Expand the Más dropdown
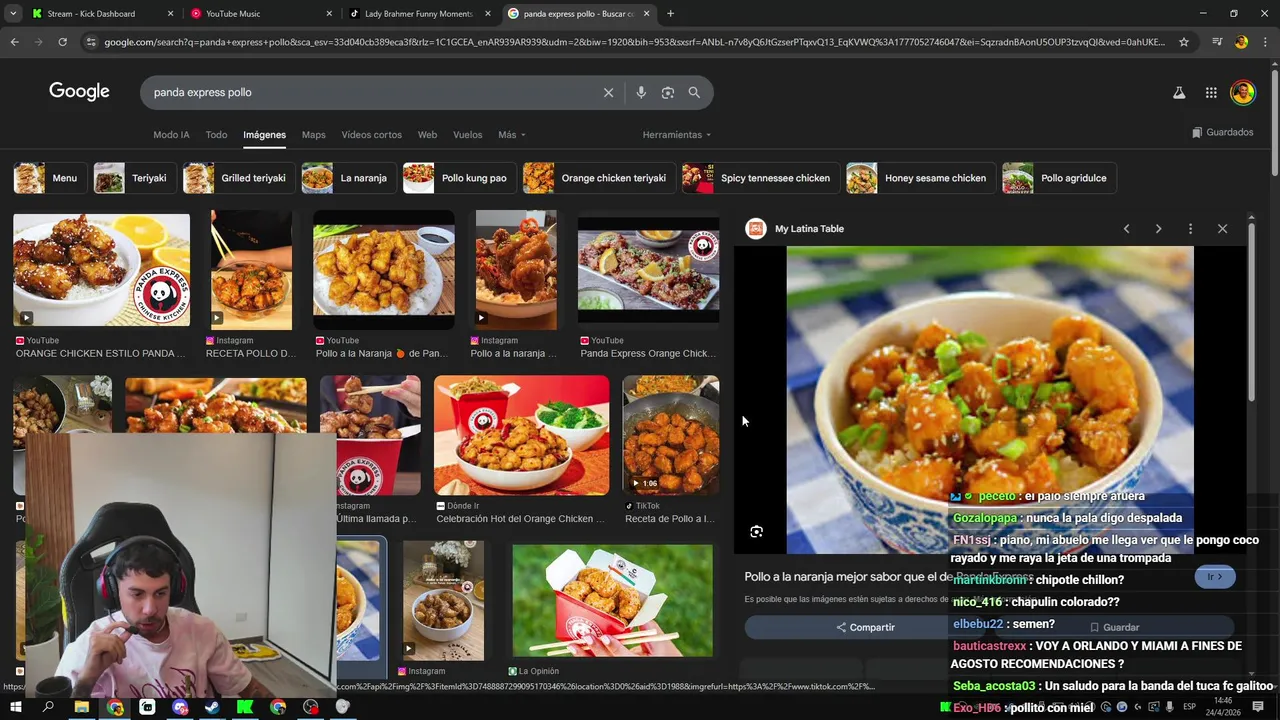This screenshot has height=720, width=1280. [x=511, y=135]
